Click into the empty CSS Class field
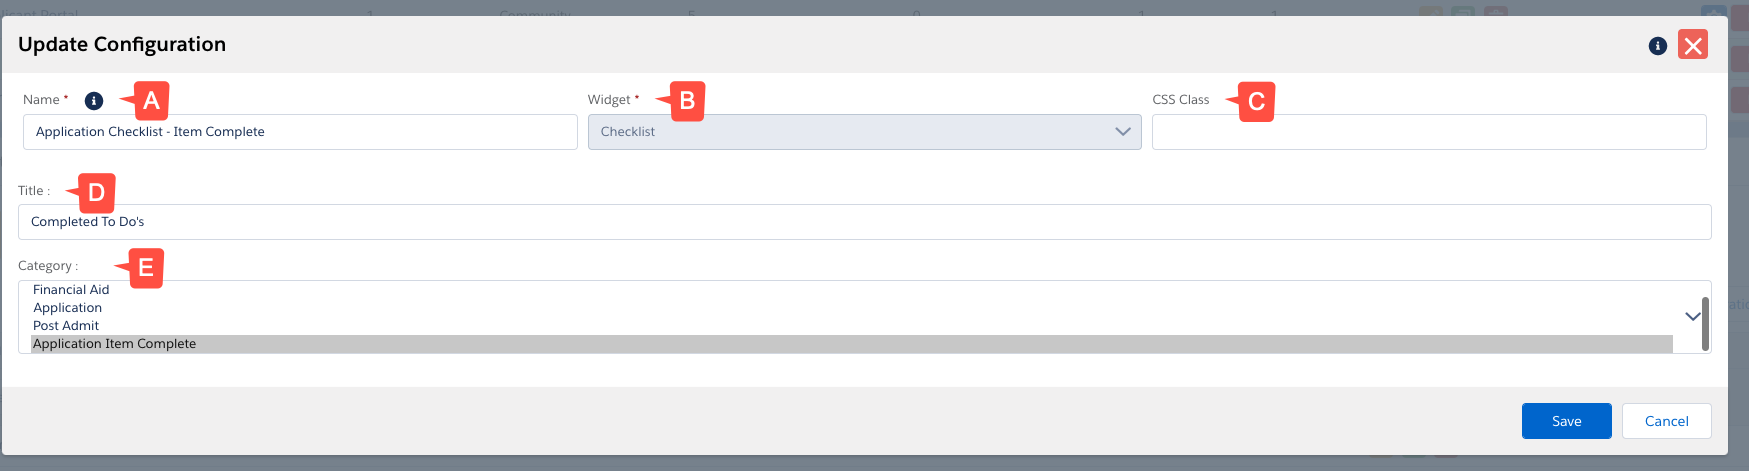Viewport: 1749px width, 471px height. [1428, 132]
